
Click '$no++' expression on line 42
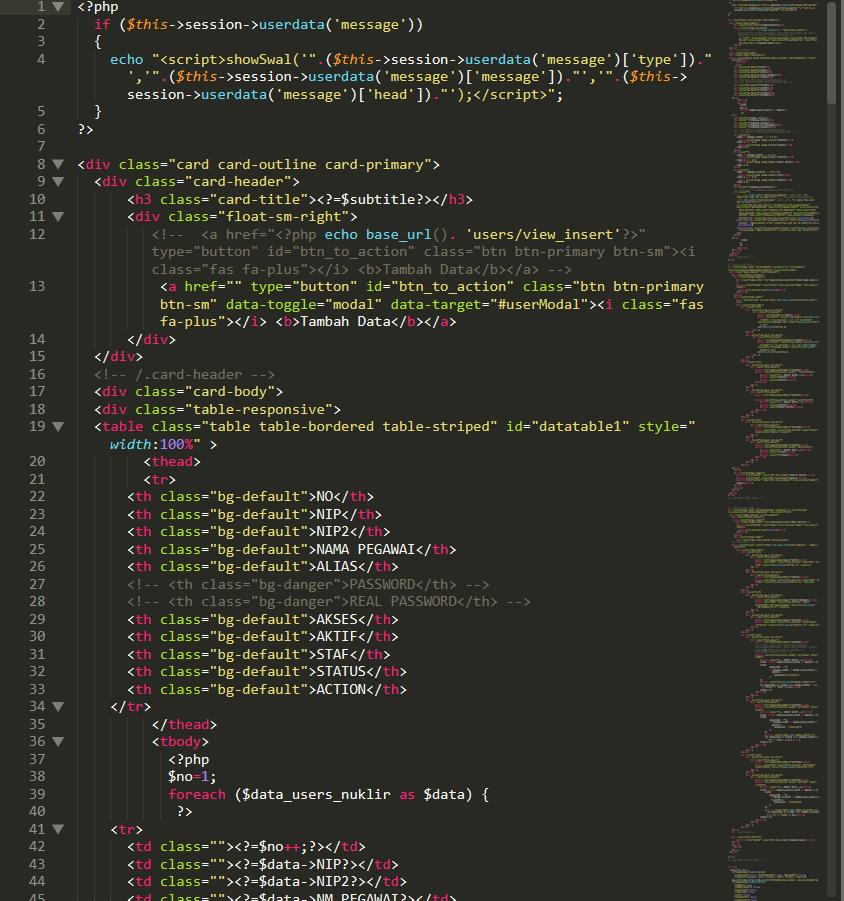coord(279,848)
